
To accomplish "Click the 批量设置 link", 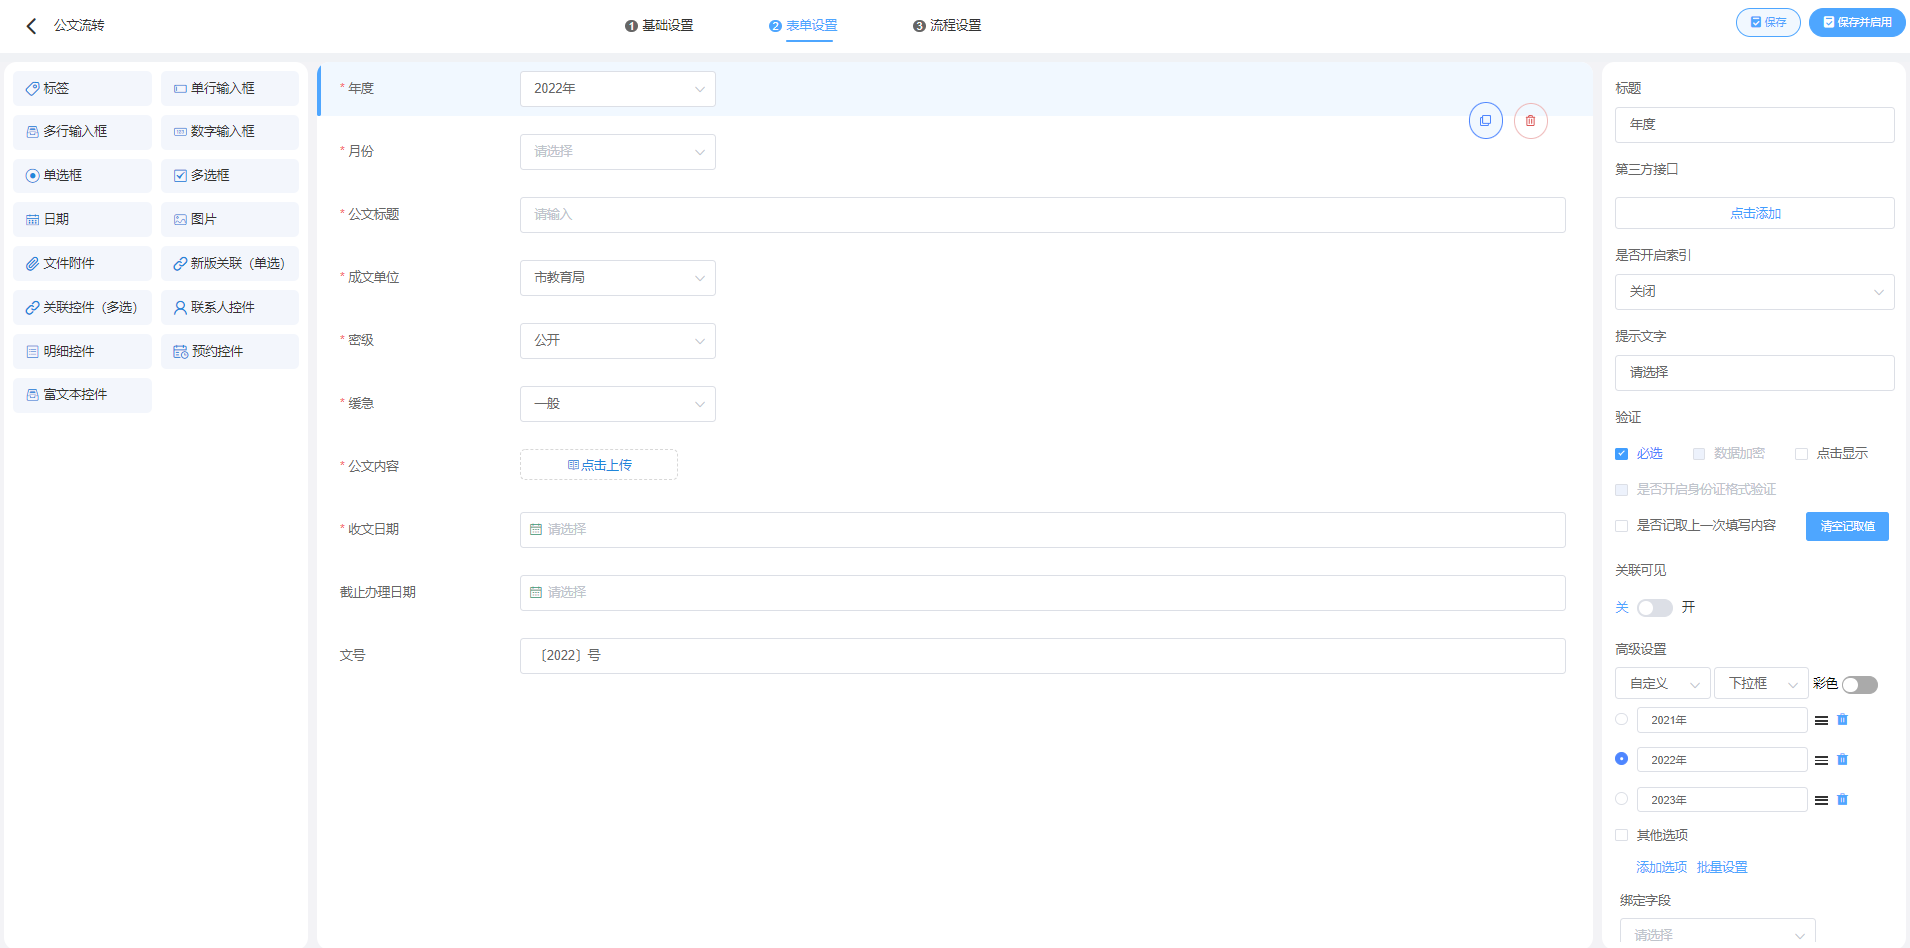I will pyautogui.click(x=1722, y=867).
